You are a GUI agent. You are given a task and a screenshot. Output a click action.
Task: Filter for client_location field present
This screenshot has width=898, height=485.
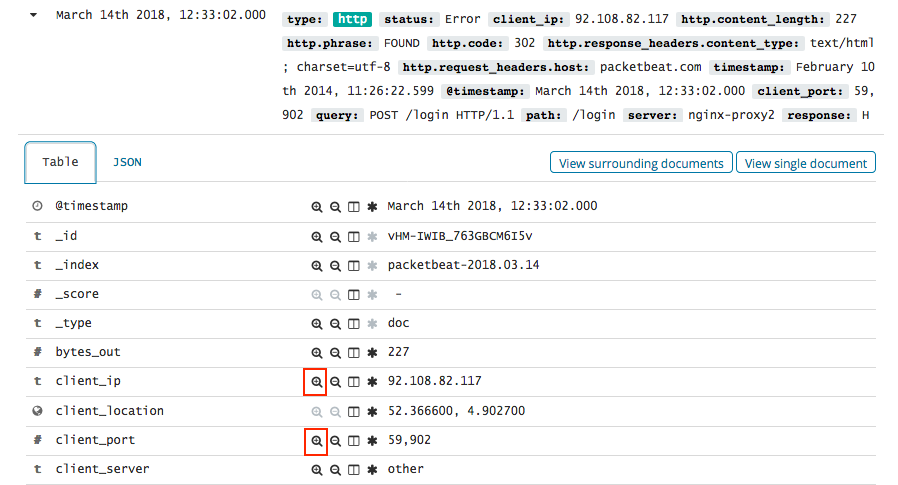[x=372, y=411]
